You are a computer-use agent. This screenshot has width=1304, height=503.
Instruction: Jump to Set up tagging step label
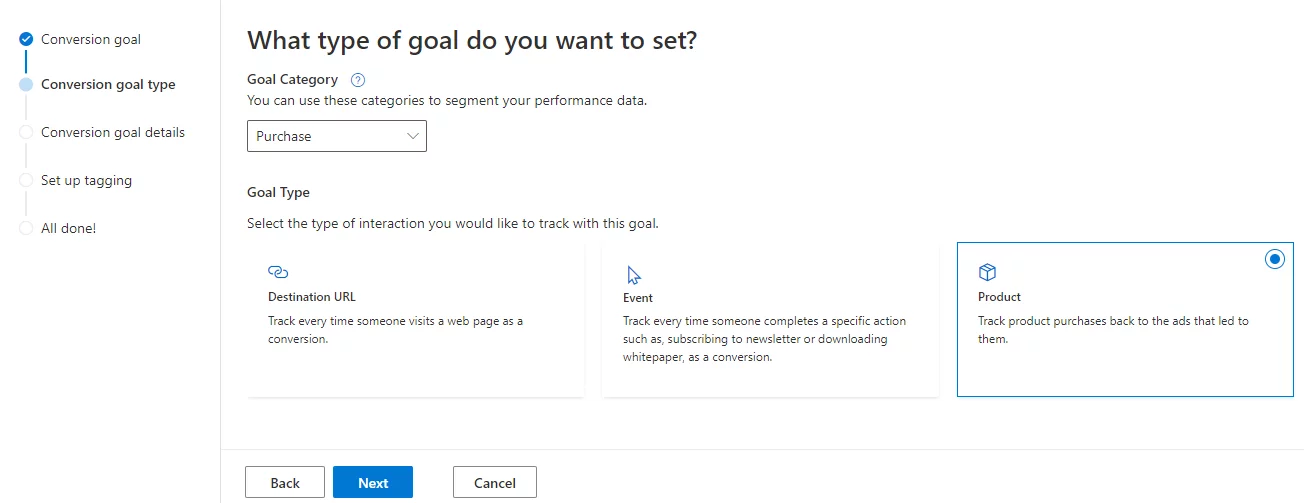click(86, 180)
